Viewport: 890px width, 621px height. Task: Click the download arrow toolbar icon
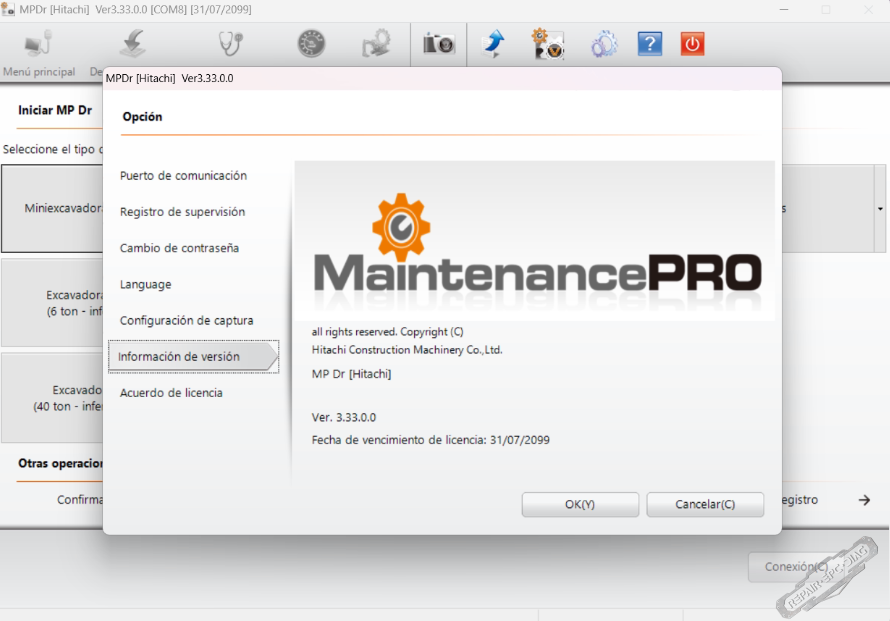click(x=134, y=44)
